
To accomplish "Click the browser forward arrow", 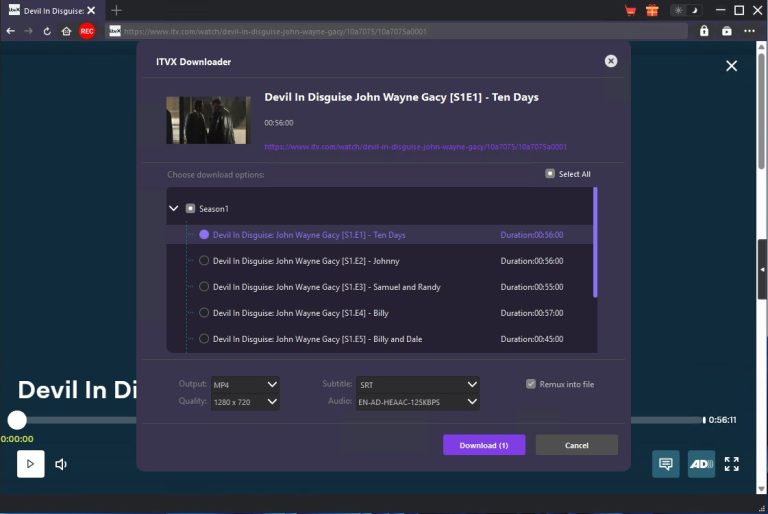I will tap(28, 31).
